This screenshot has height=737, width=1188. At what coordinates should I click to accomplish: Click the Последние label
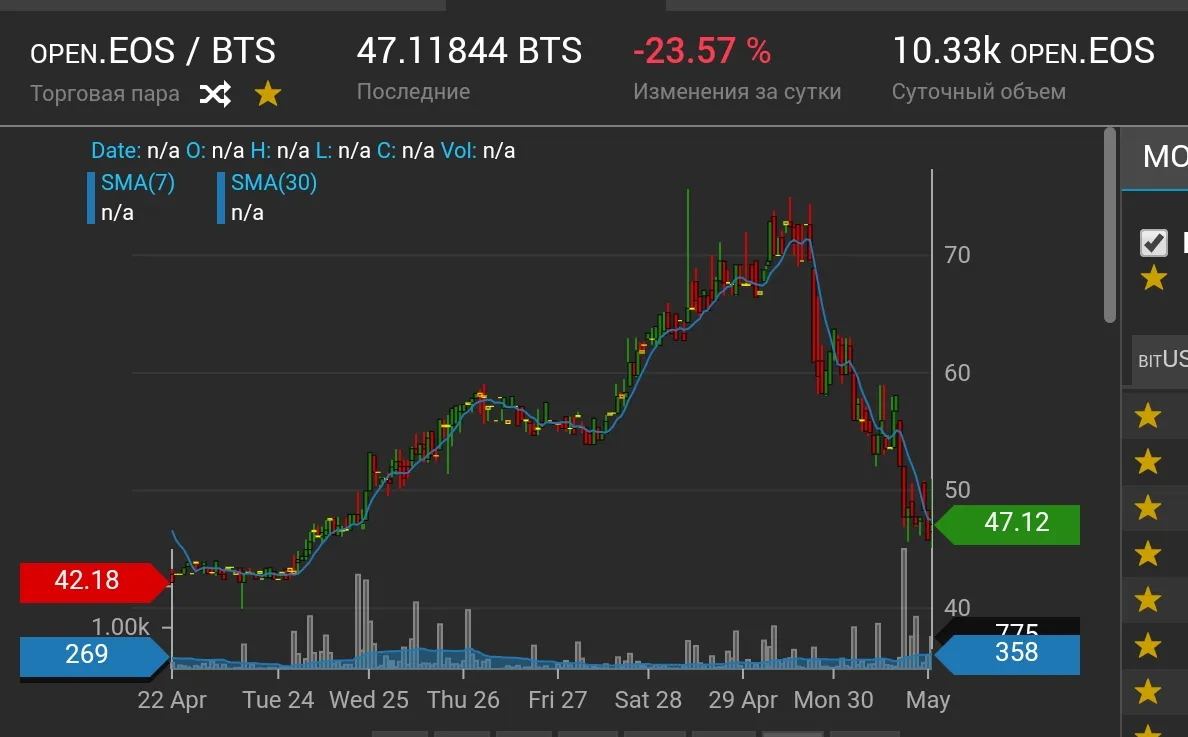pyautogui.click(x=414, y=92)
